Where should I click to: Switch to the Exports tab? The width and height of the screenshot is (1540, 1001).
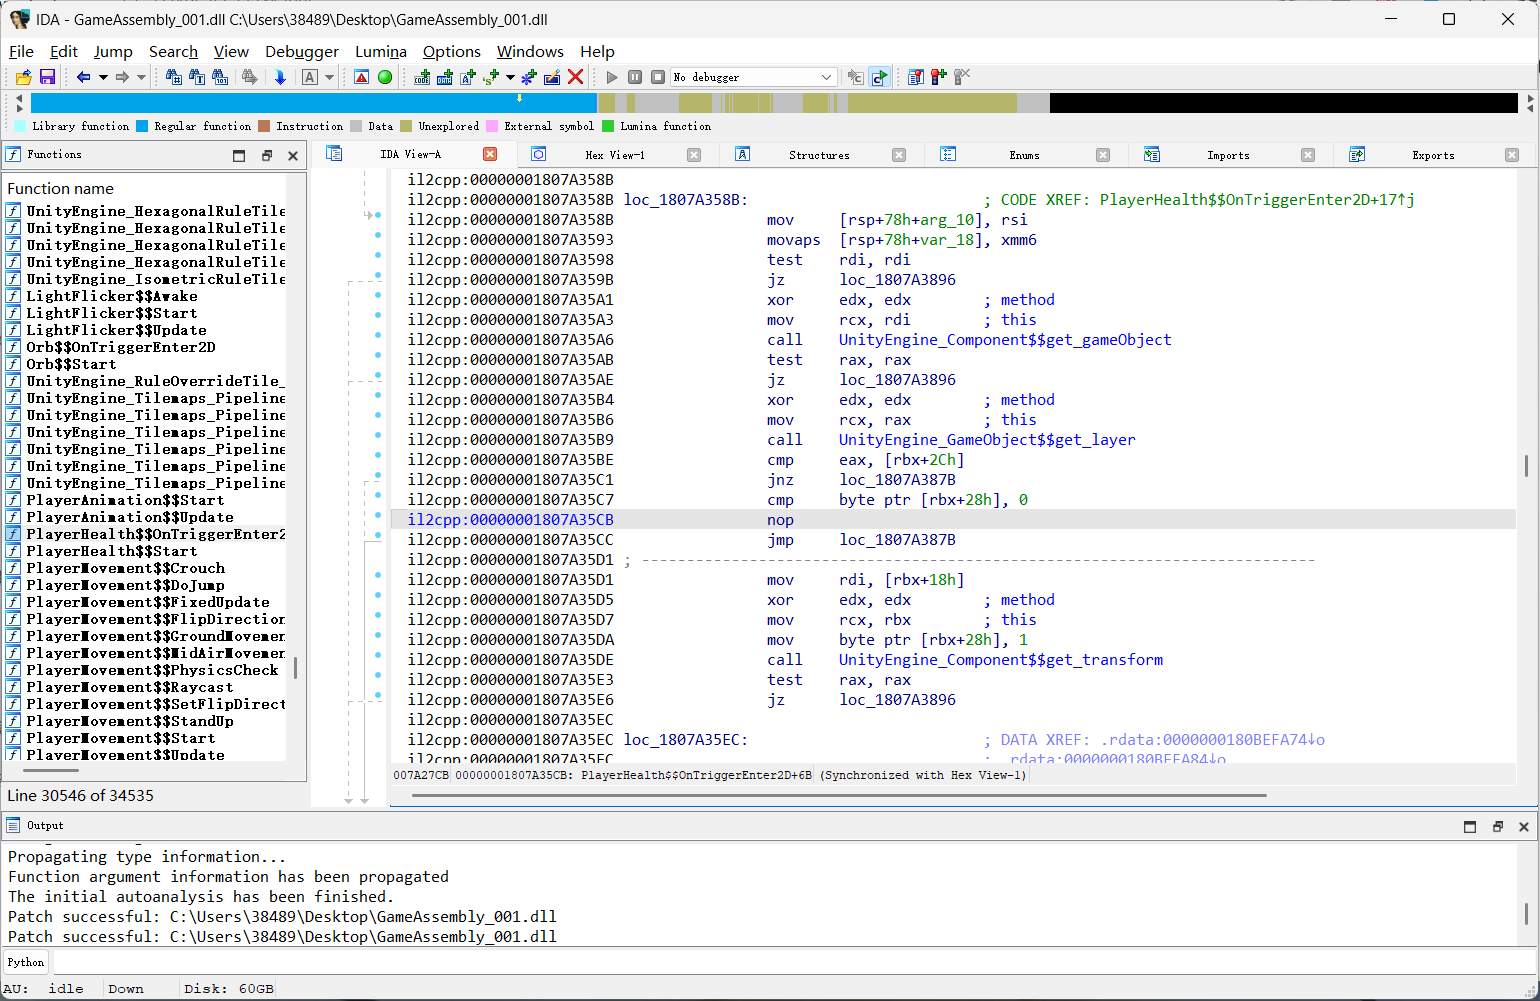pyautogui.click(x=1433, y=155)
